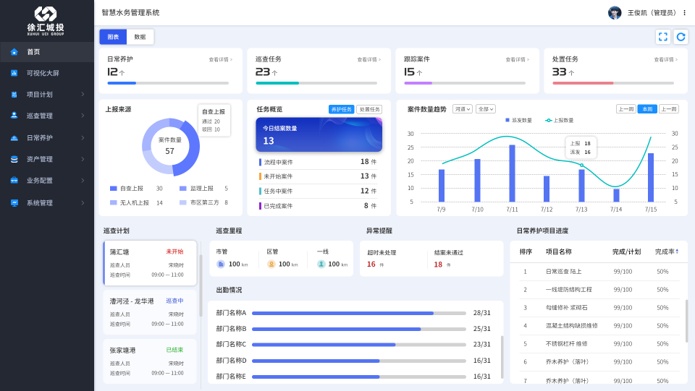Click the 业务配置 briefcase icon

point(14,180)
